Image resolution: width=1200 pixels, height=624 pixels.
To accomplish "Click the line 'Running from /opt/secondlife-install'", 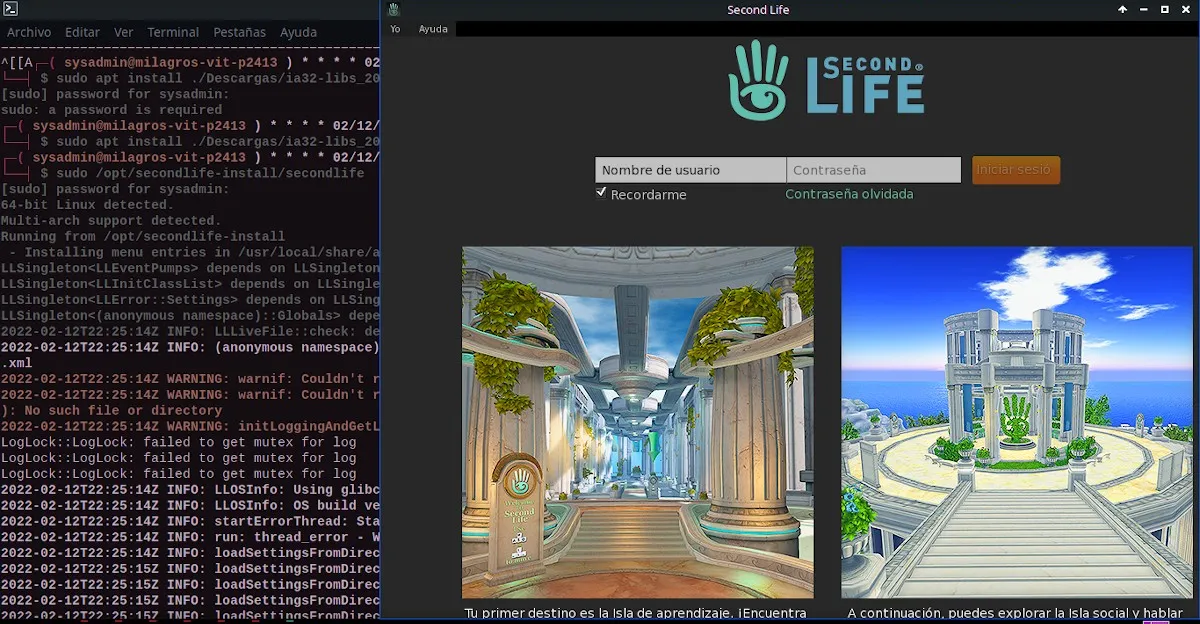I will pyautogui.click(x=143, y=237).
